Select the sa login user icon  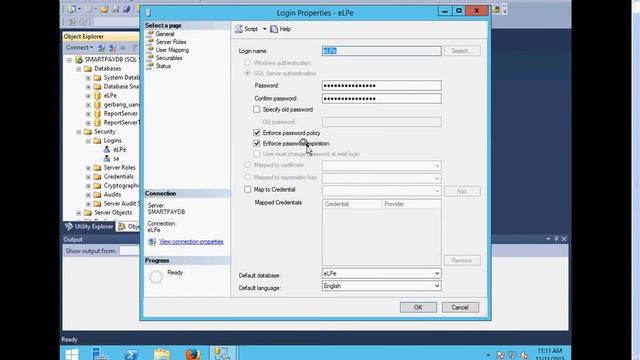(x=107, y=158)
